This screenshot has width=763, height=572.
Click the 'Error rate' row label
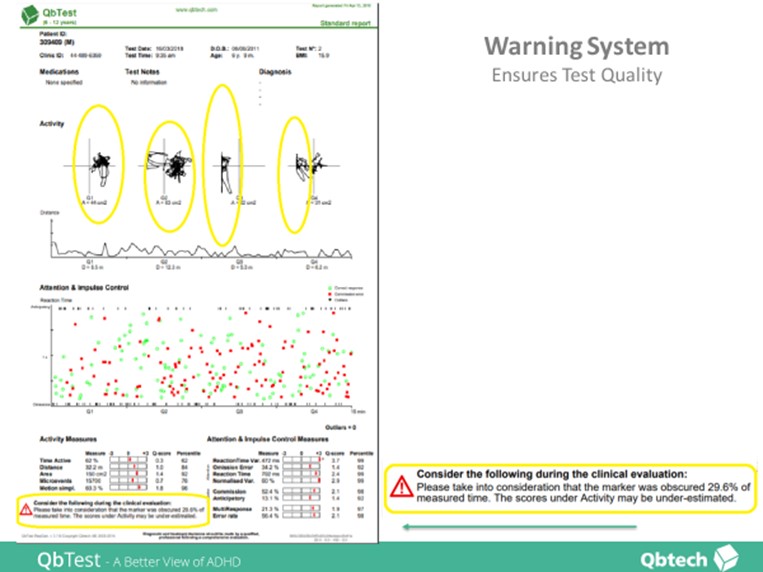tap(225, 516)
